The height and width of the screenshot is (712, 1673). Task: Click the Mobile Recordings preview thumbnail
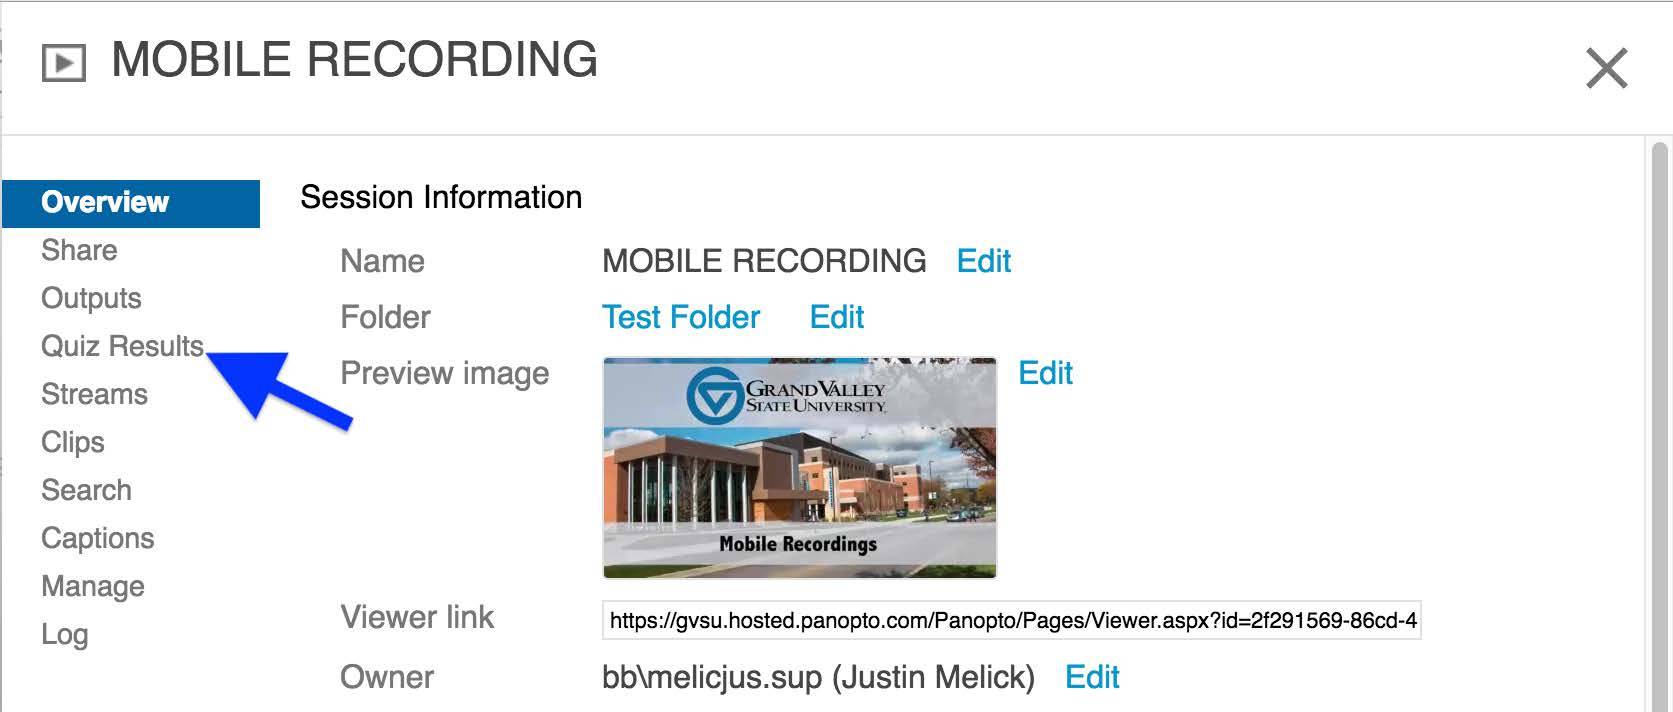799,467
